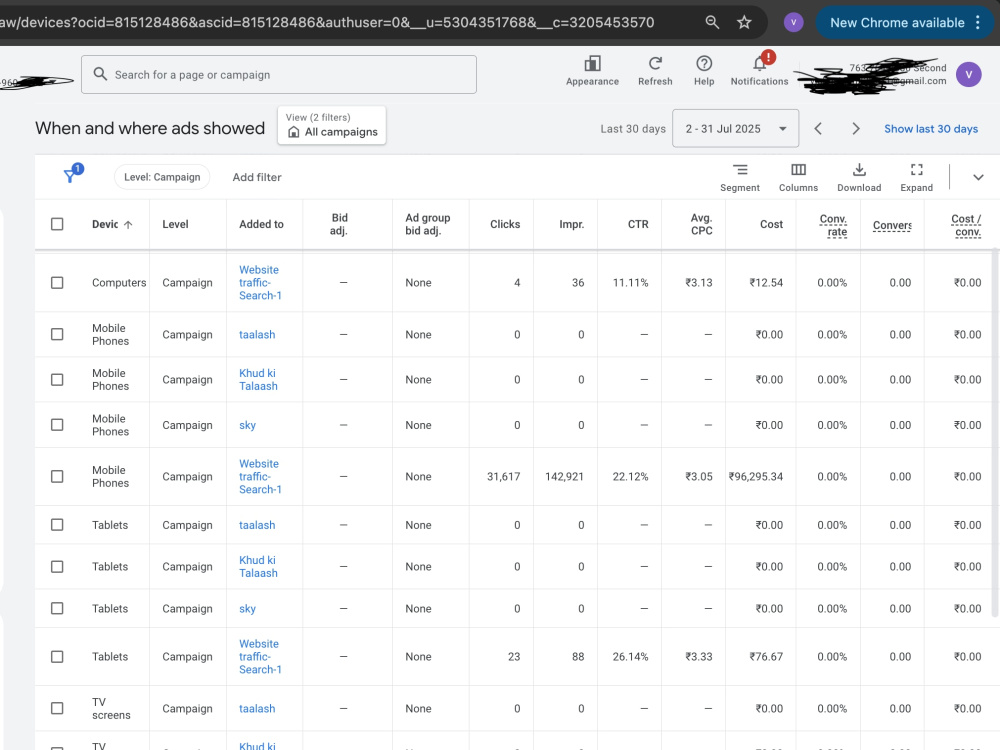
Task: Open the Columns selector icon
Action: tap(798, 170)
